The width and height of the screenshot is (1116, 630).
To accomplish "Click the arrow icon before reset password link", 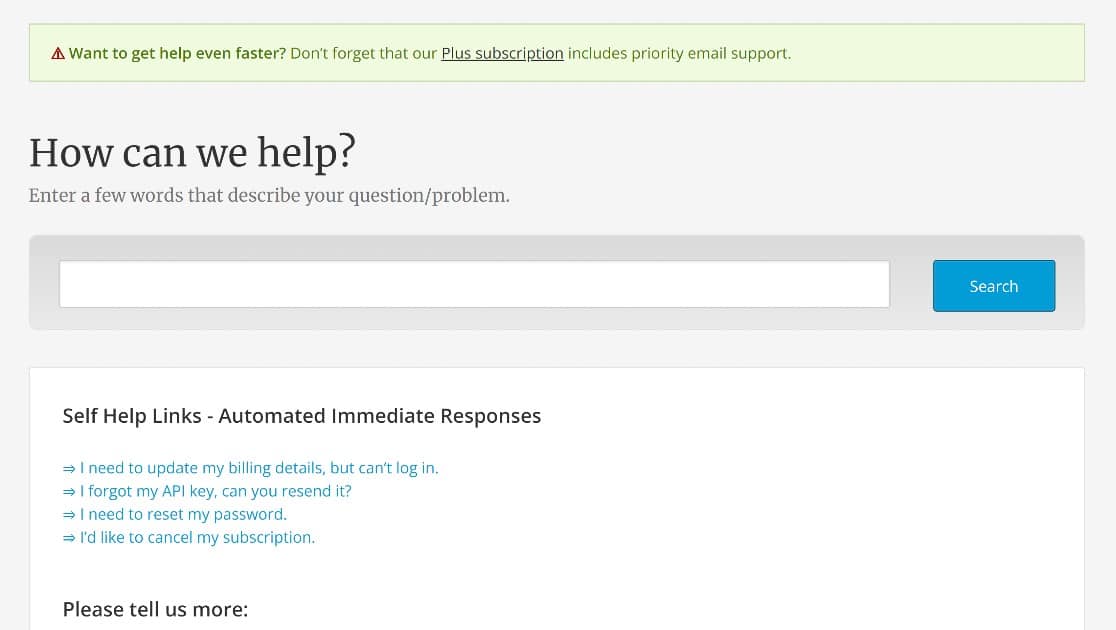I will 69,515.
